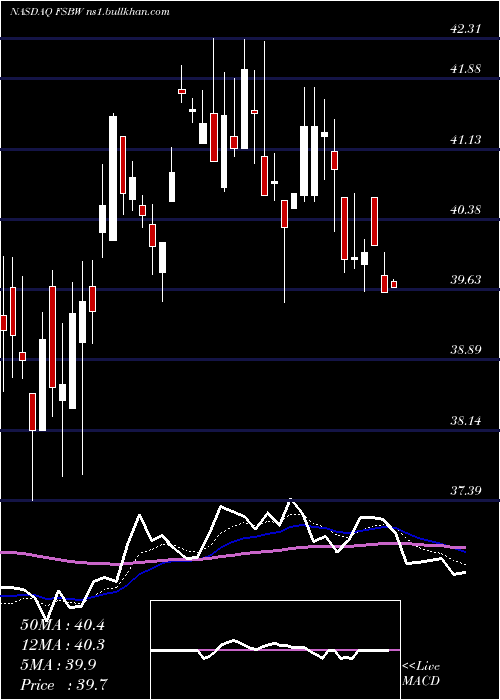
Task: Click the 12MA : 40.3 readout
Action: (62, 645)
